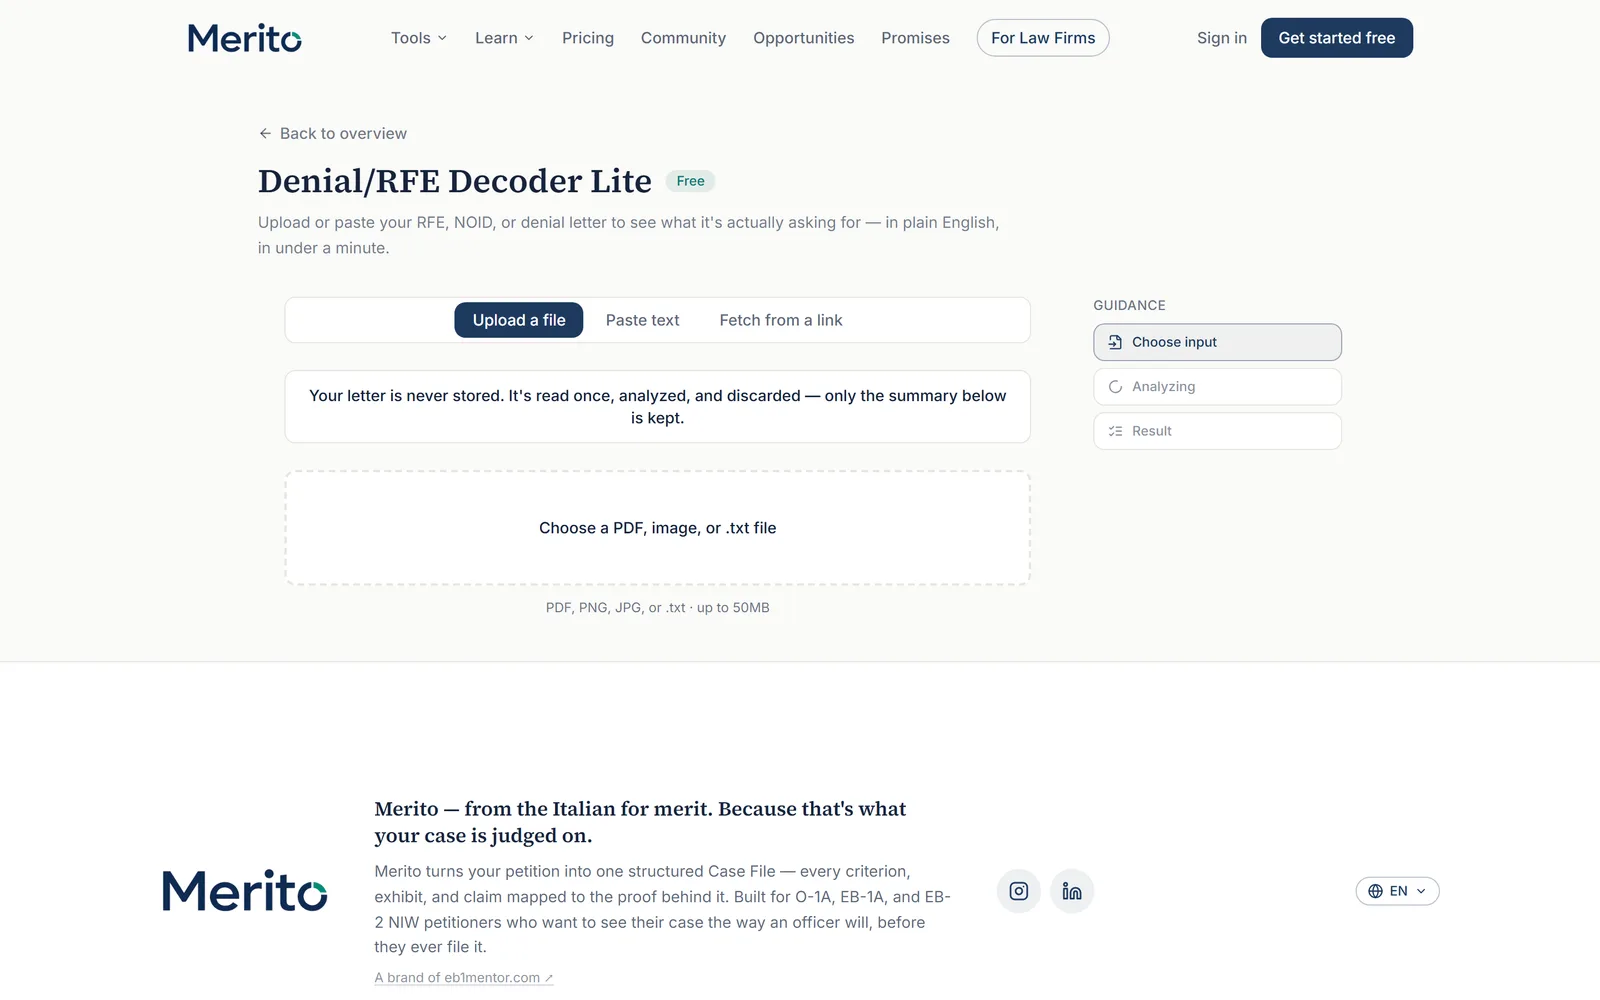Click Sign in
The height and width of the screenshot is (1000, 1600).
[1222, 38]
